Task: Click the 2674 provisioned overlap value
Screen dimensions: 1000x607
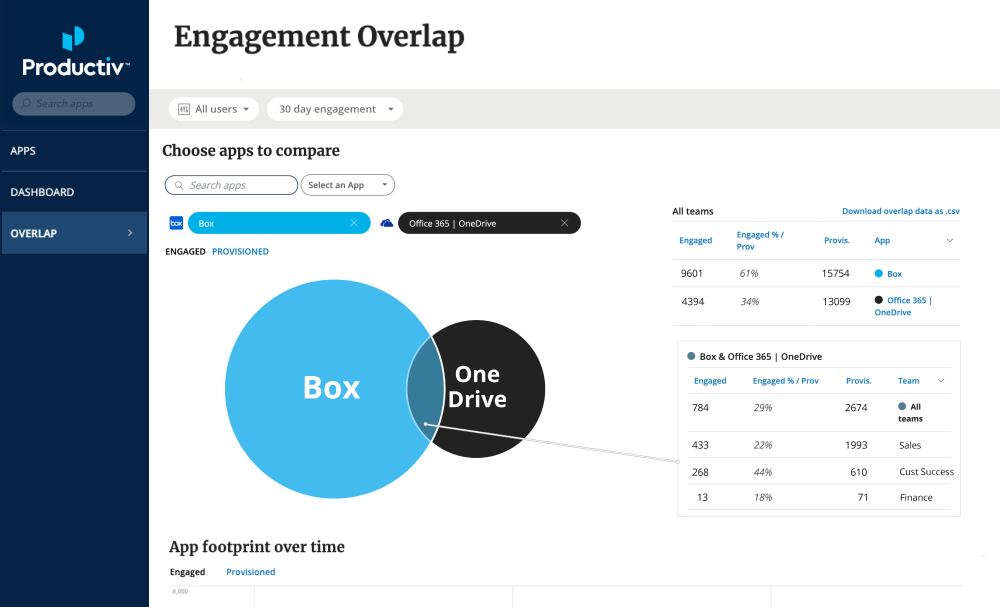Action: pos(856,407)
